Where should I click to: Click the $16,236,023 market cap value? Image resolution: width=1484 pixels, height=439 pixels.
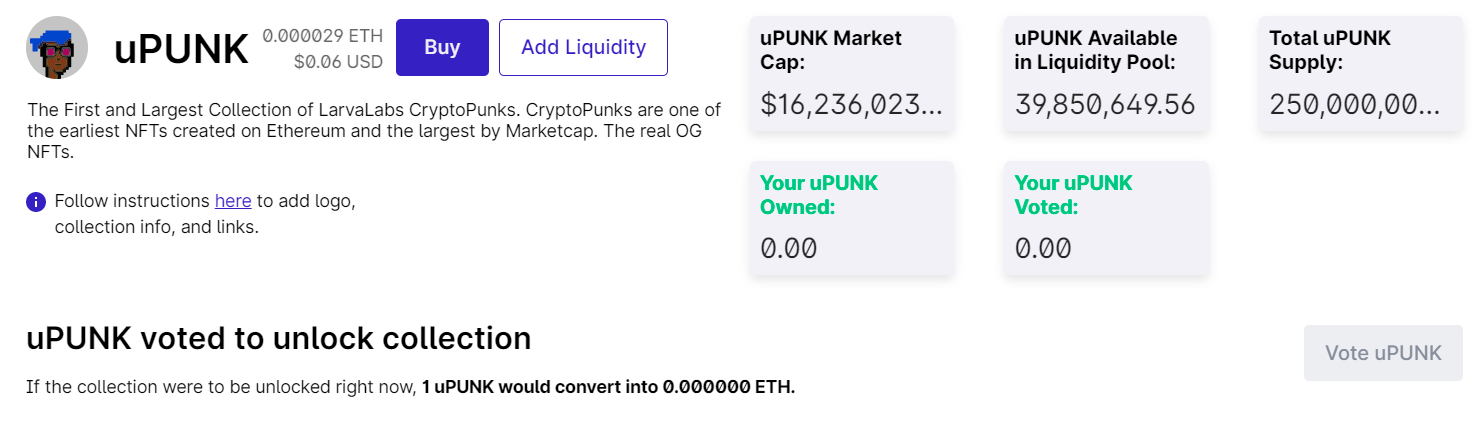tap(851, 104)
